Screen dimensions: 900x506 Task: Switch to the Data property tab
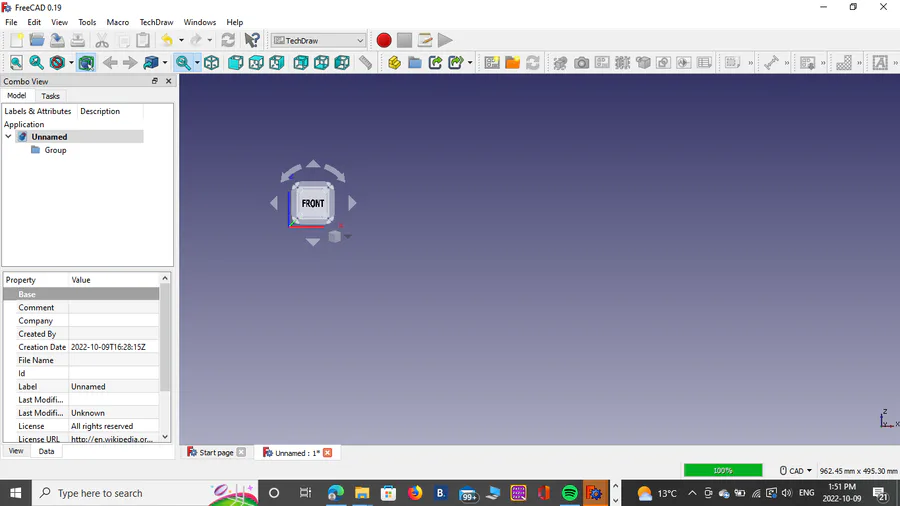click(46, 451)
